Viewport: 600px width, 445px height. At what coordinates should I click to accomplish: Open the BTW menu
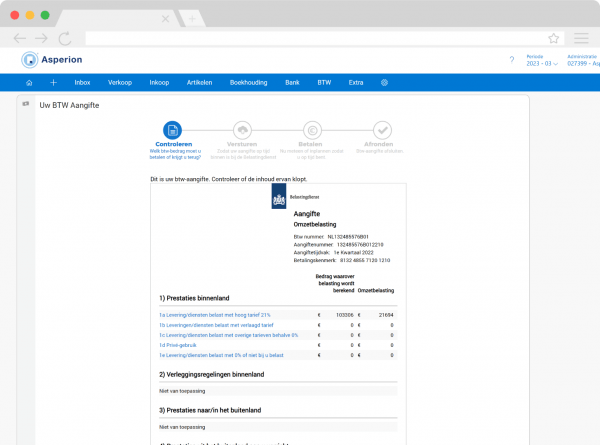pyautogui.click(x=324, y=83)
